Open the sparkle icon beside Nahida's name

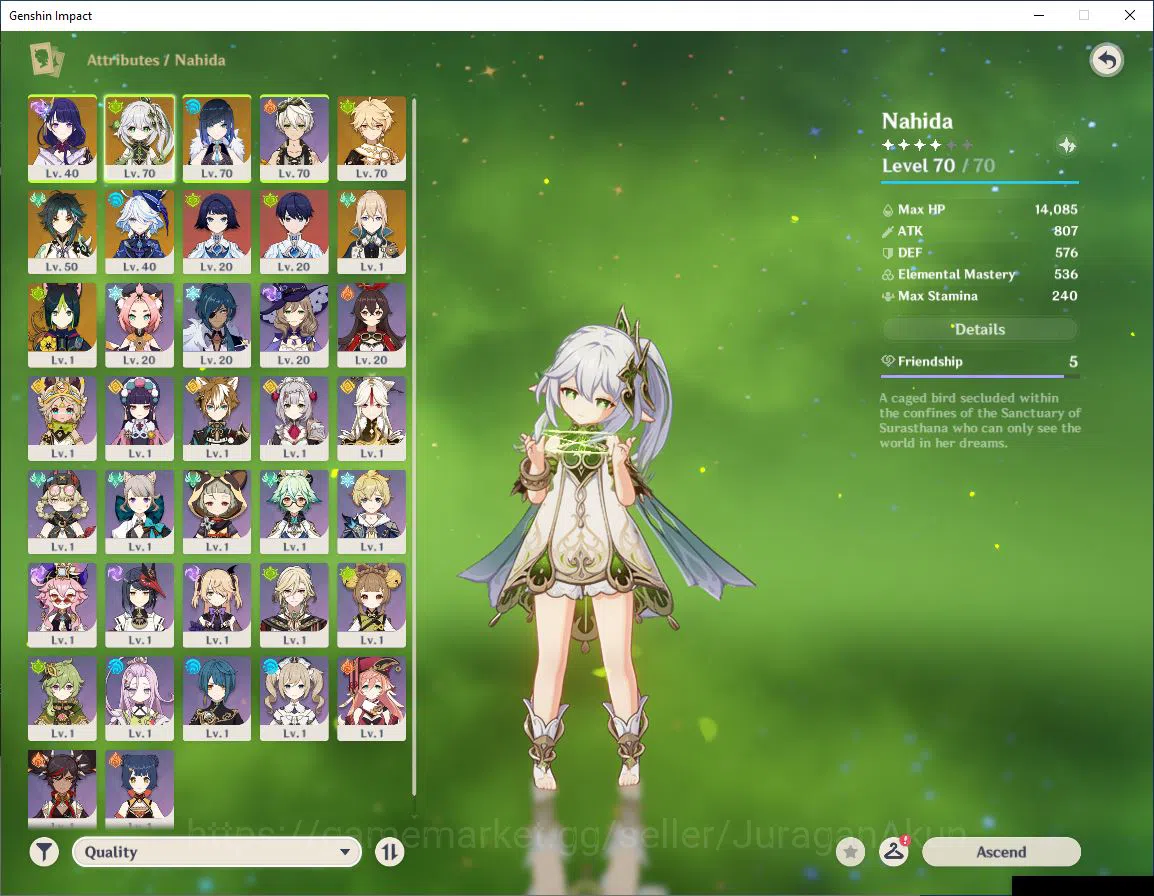tap(1067, 145)
